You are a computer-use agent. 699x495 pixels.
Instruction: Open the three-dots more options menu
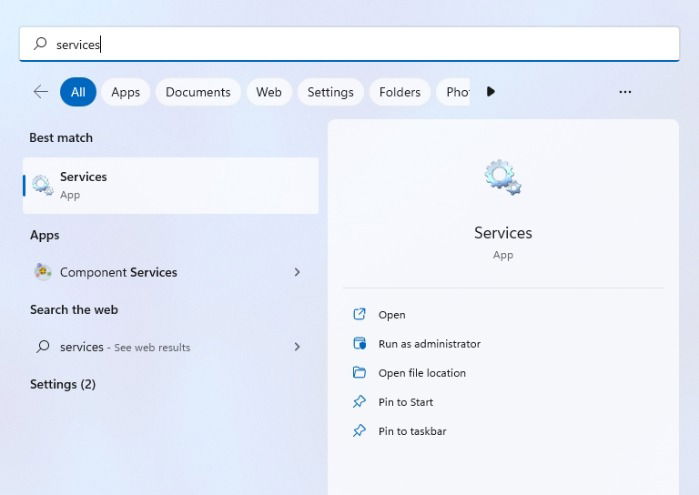625,92
